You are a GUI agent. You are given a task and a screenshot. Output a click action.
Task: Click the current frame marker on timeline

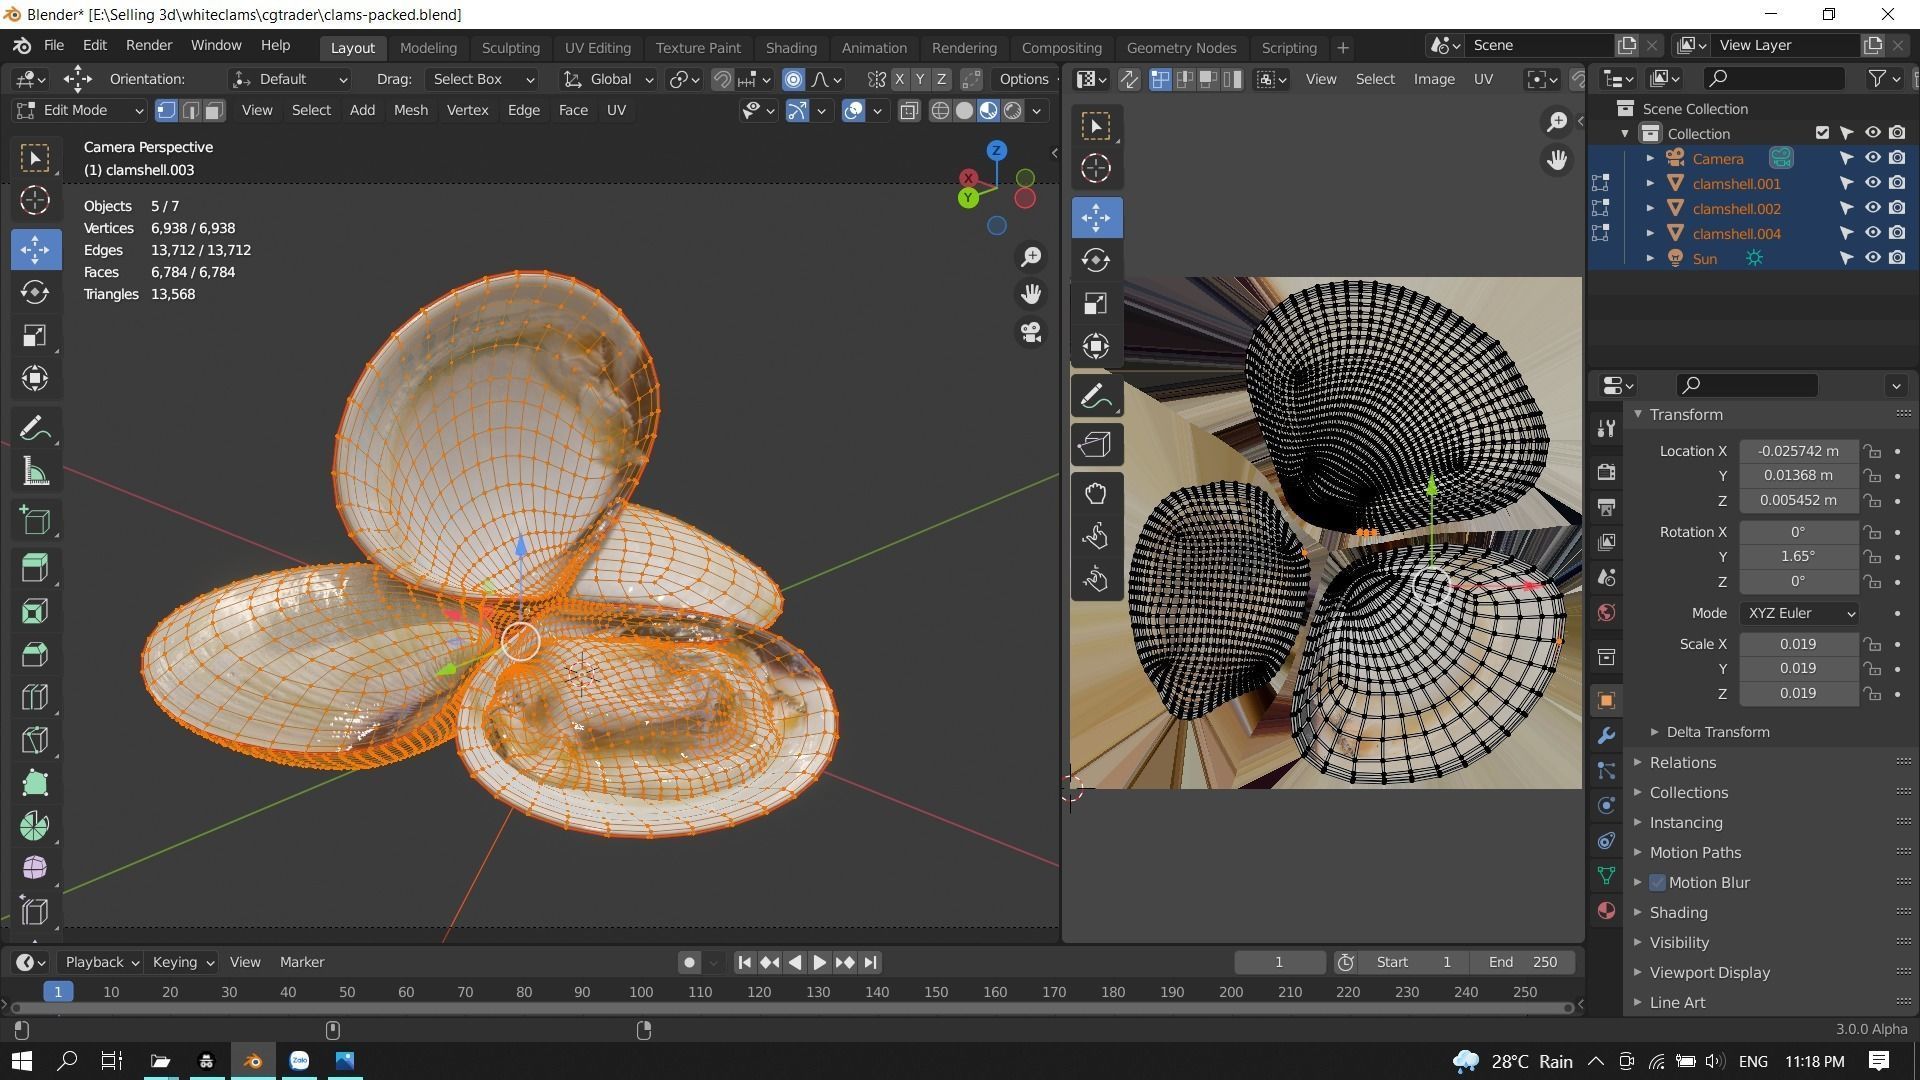point(58,991)
